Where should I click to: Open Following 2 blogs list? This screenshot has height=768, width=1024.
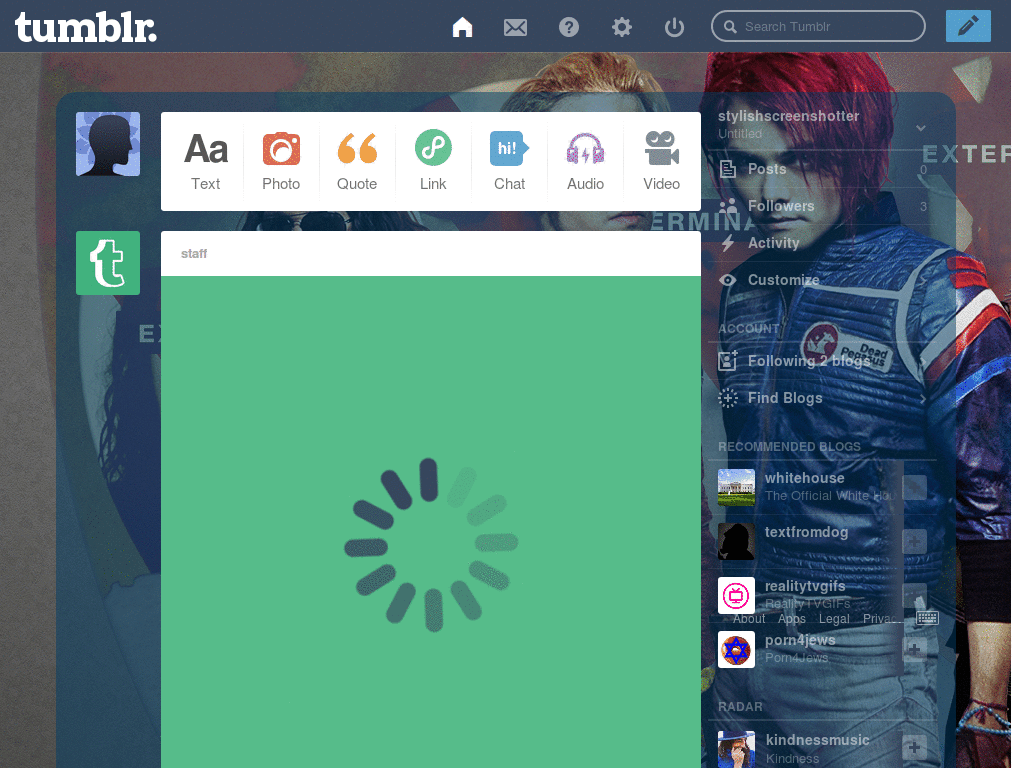tap(822, 360)
